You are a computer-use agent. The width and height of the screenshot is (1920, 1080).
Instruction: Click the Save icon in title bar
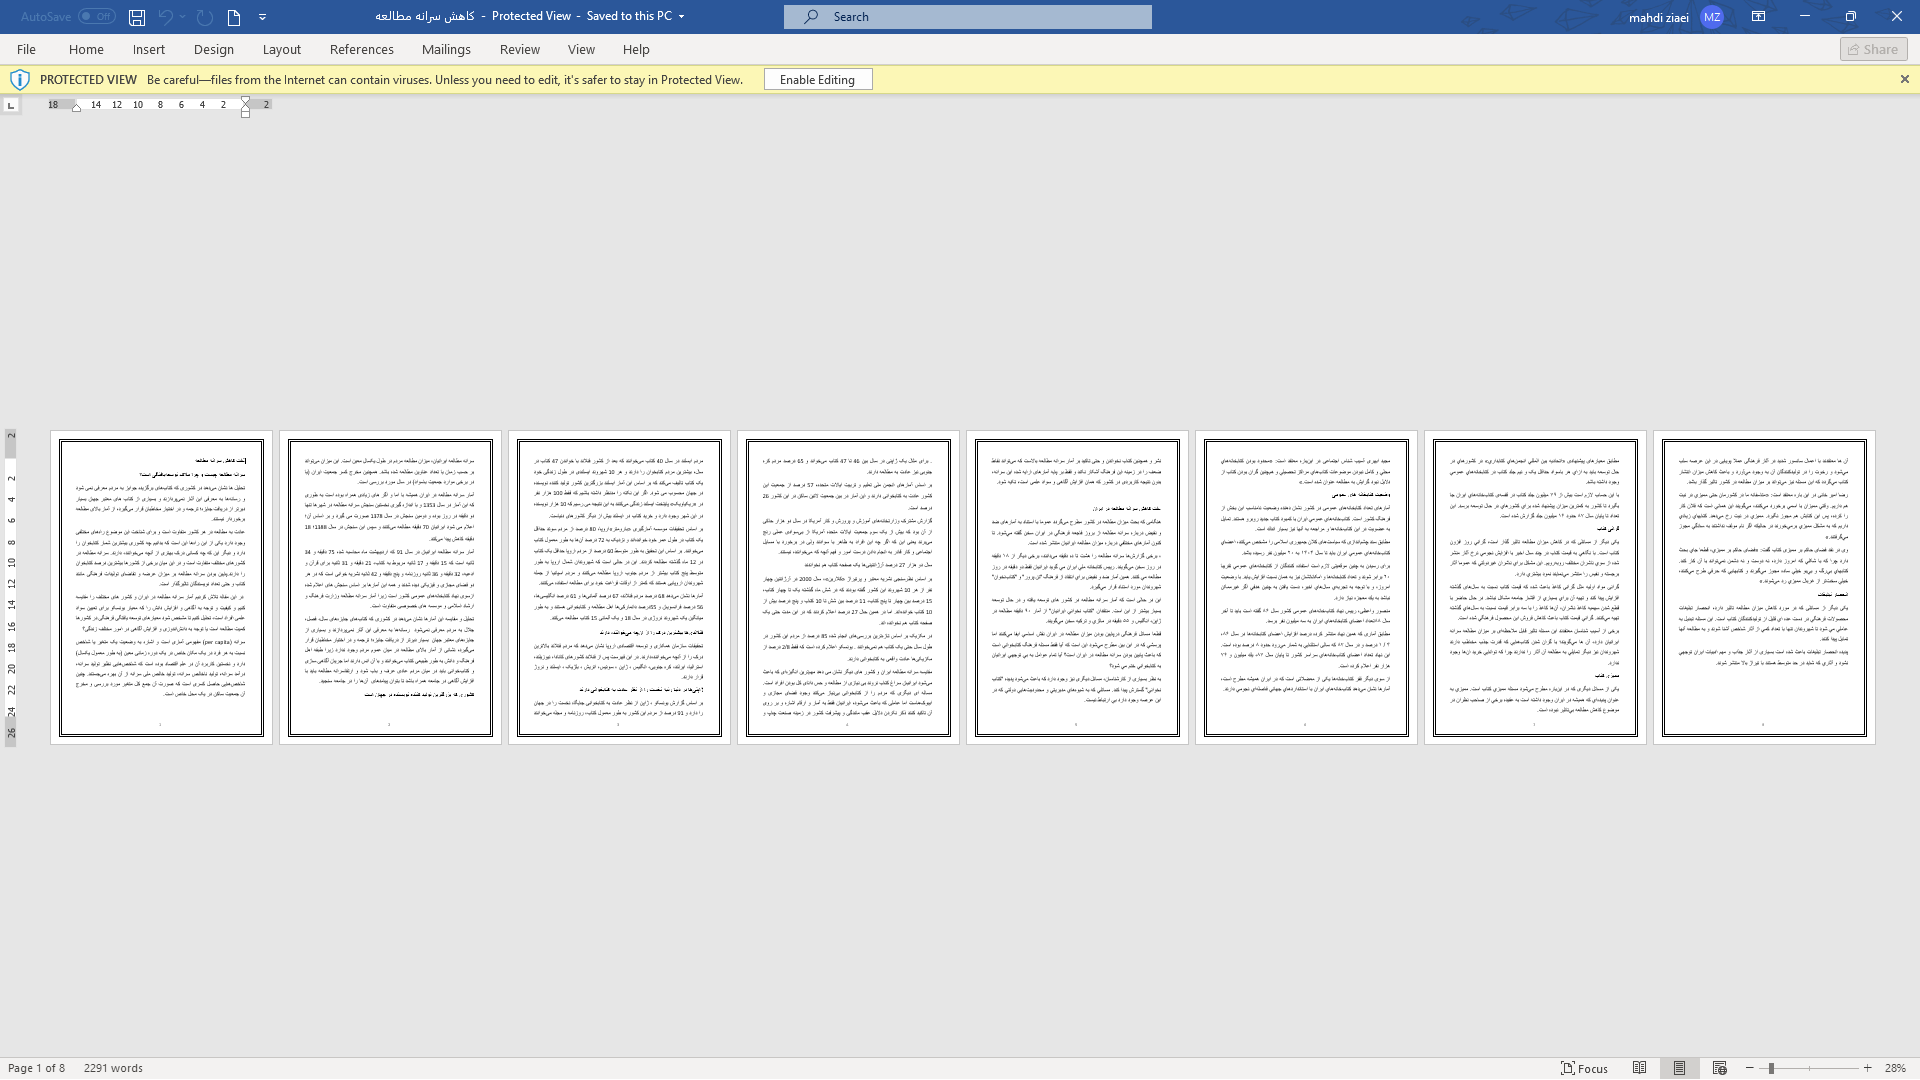click(x=137, y=17)
